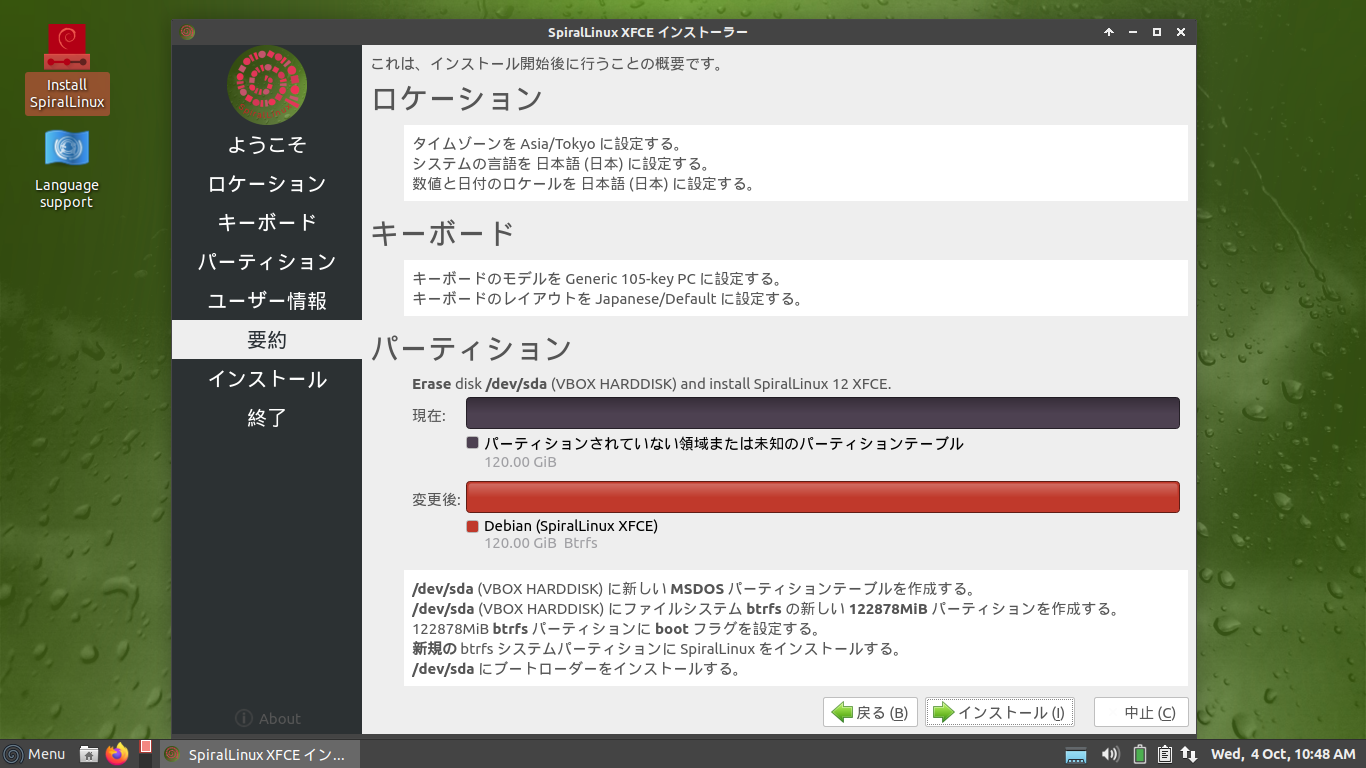
Task: Click the installer window menu icon in titlebar
Action: [x=187, y=32]
